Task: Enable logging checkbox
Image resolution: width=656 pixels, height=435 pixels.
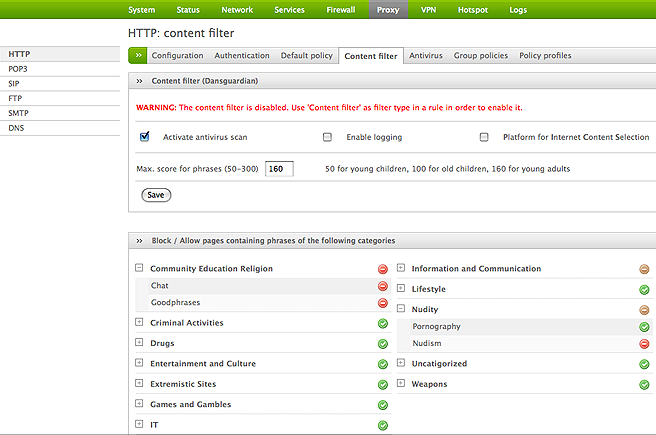Action: [327, 137]
